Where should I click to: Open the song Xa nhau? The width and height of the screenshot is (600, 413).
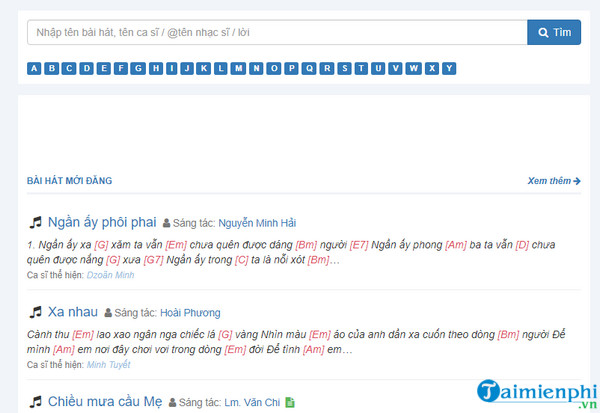click(x=73, y=312)
